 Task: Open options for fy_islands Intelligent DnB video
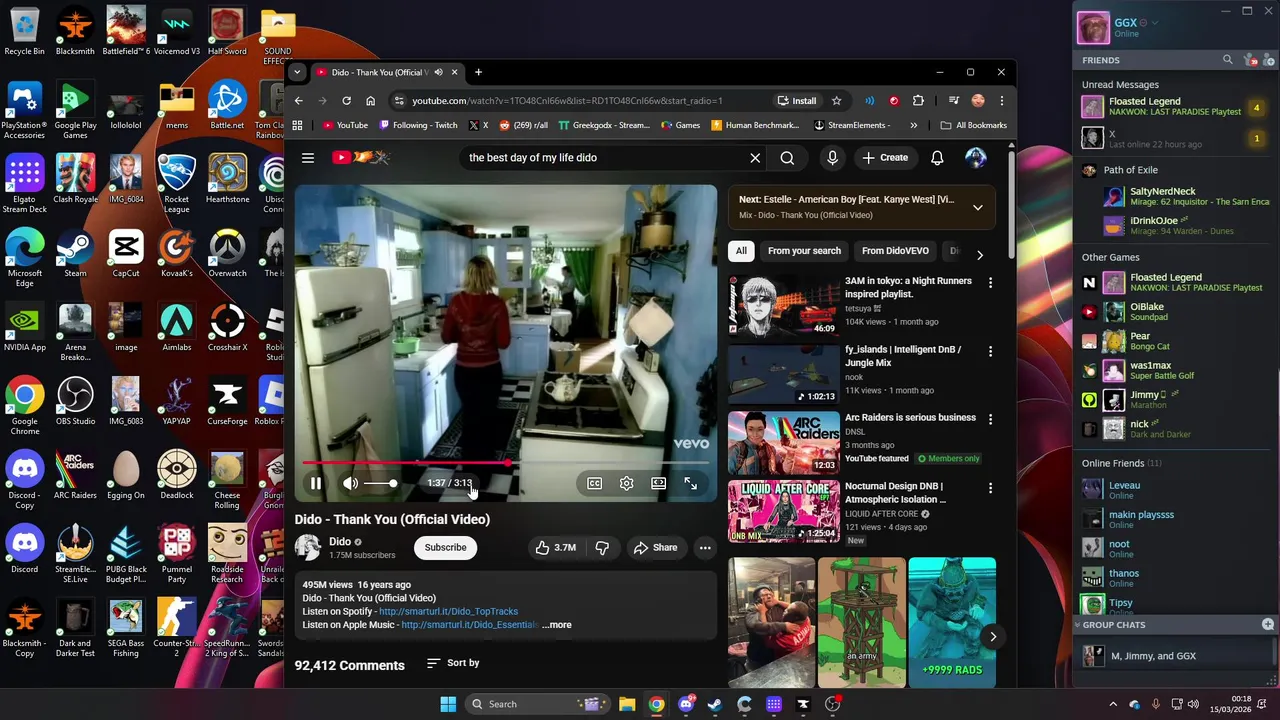[990, 352]
